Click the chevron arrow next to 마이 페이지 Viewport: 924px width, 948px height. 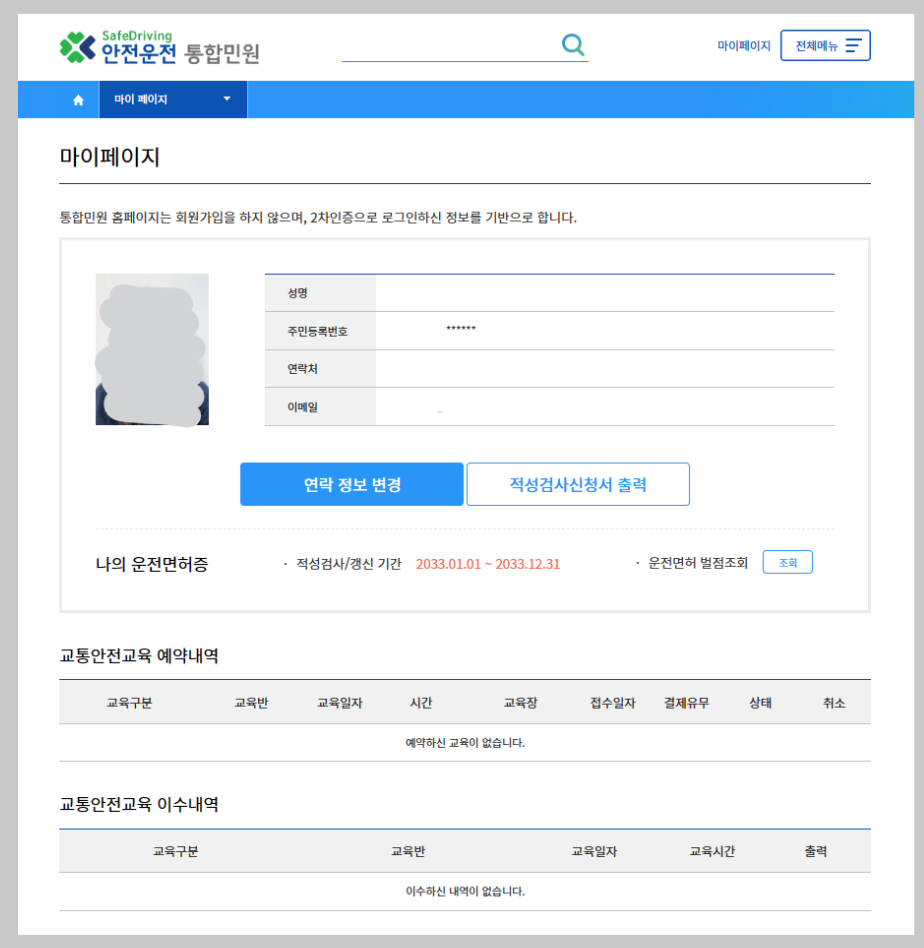tap(227, 99)
